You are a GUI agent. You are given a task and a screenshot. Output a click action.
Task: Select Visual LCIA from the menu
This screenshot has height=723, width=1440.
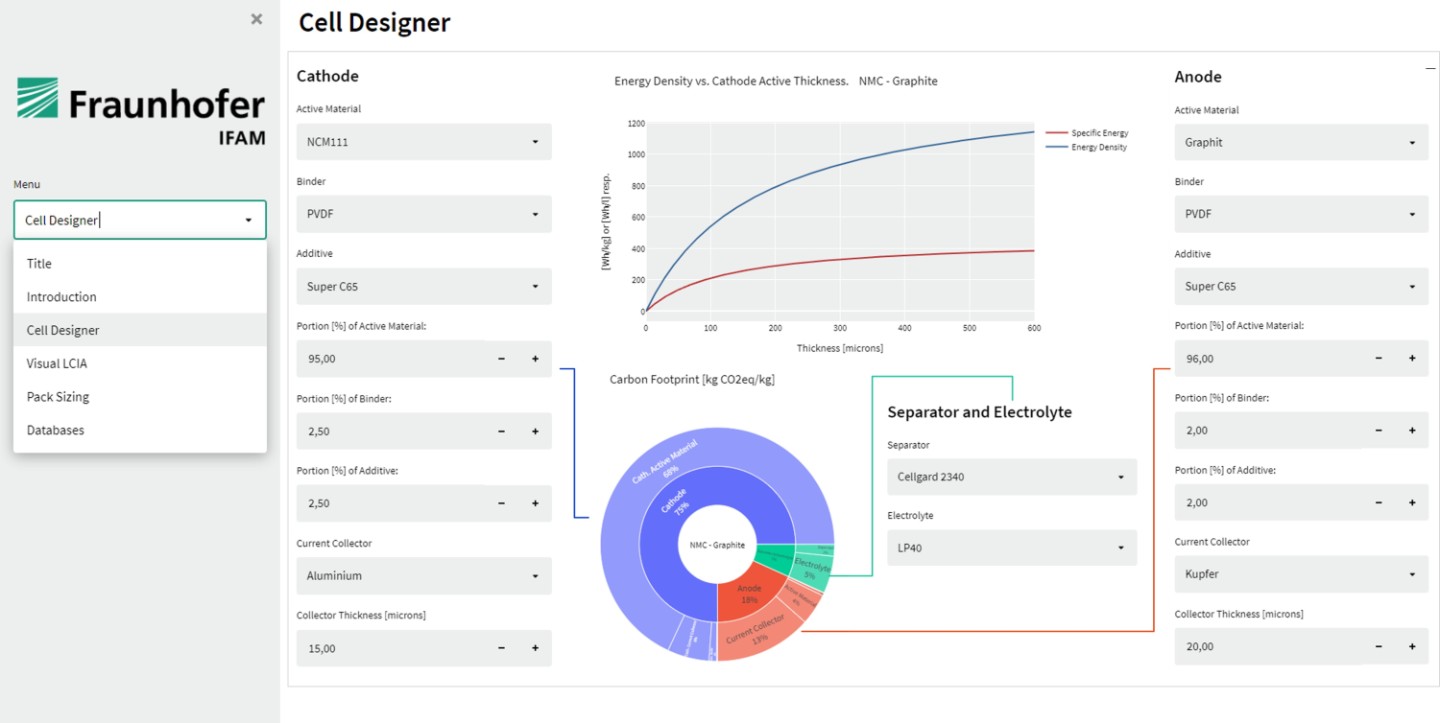coord(140,363)
